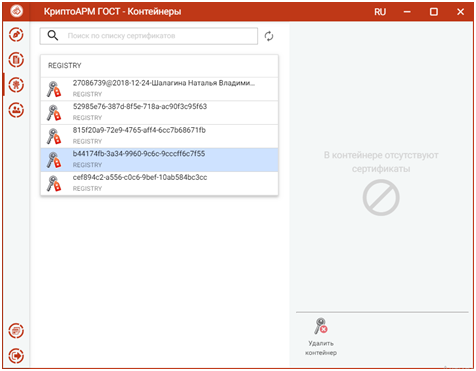This screenshot has width=476, height=371.
Task: Collapse the REGISTRY group header
Action: [x=159, y=66]
